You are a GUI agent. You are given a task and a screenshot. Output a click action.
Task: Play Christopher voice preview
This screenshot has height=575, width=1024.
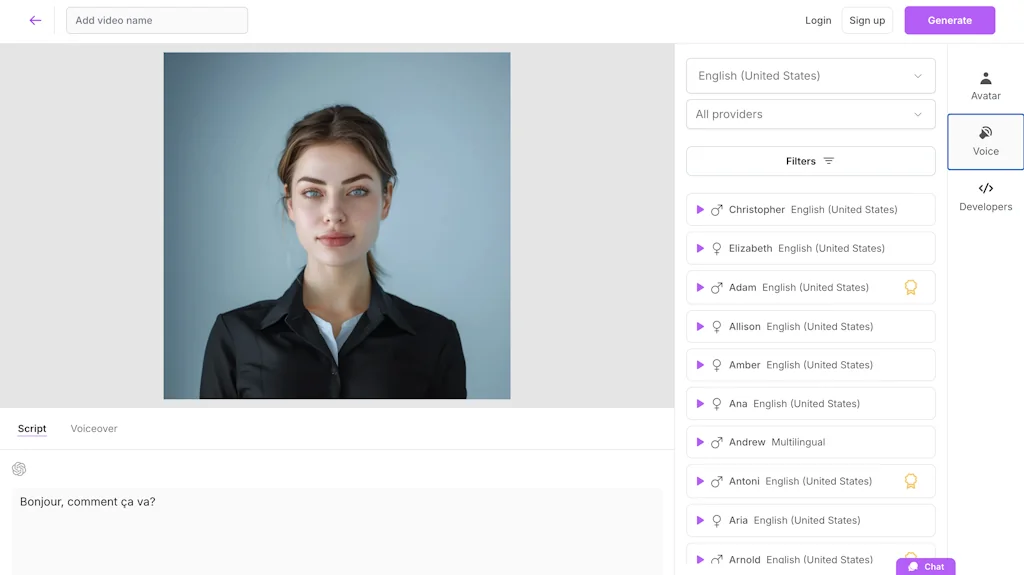700,210
